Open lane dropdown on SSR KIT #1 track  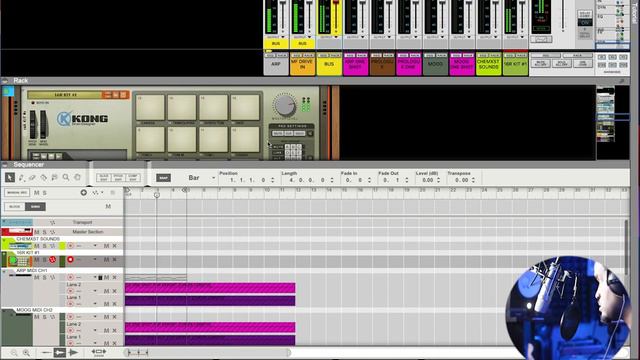click(95, 259)
